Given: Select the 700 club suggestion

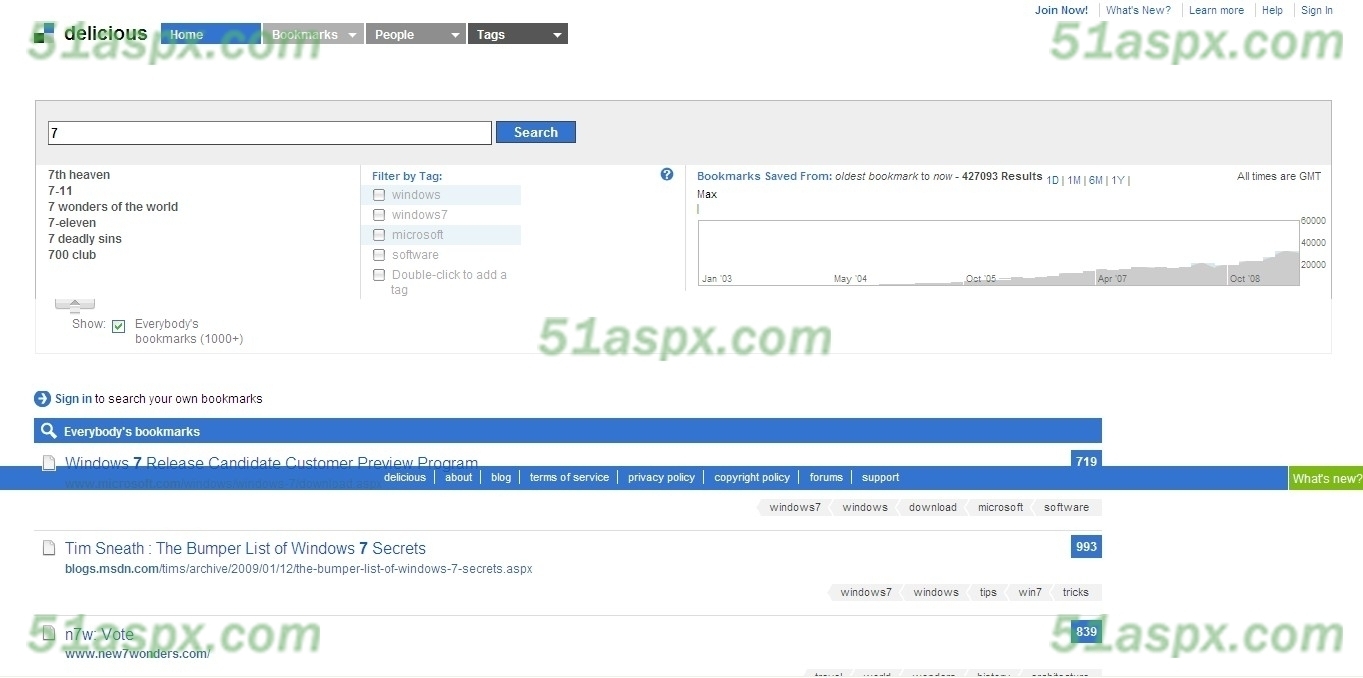Looking at the screenshot, I should 72,255.
